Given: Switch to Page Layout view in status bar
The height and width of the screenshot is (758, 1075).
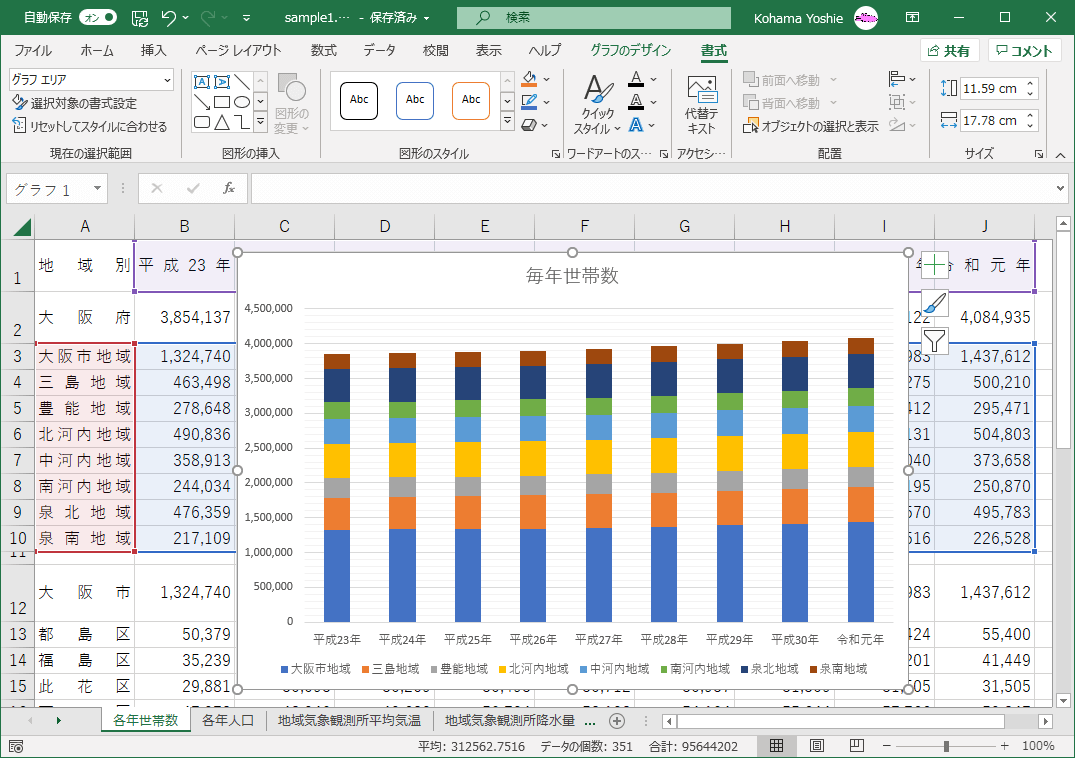Looking at the screenshot, I should pos(816,746).
